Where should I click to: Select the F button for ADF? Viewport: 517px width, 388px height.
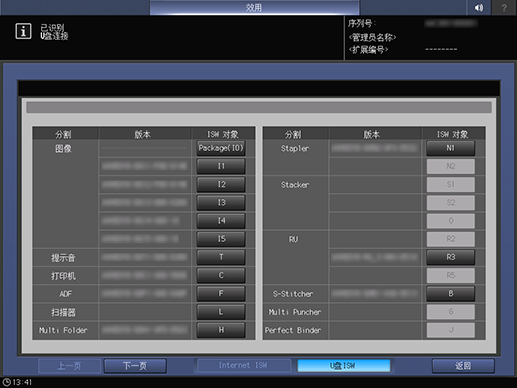tap(221, 293)
